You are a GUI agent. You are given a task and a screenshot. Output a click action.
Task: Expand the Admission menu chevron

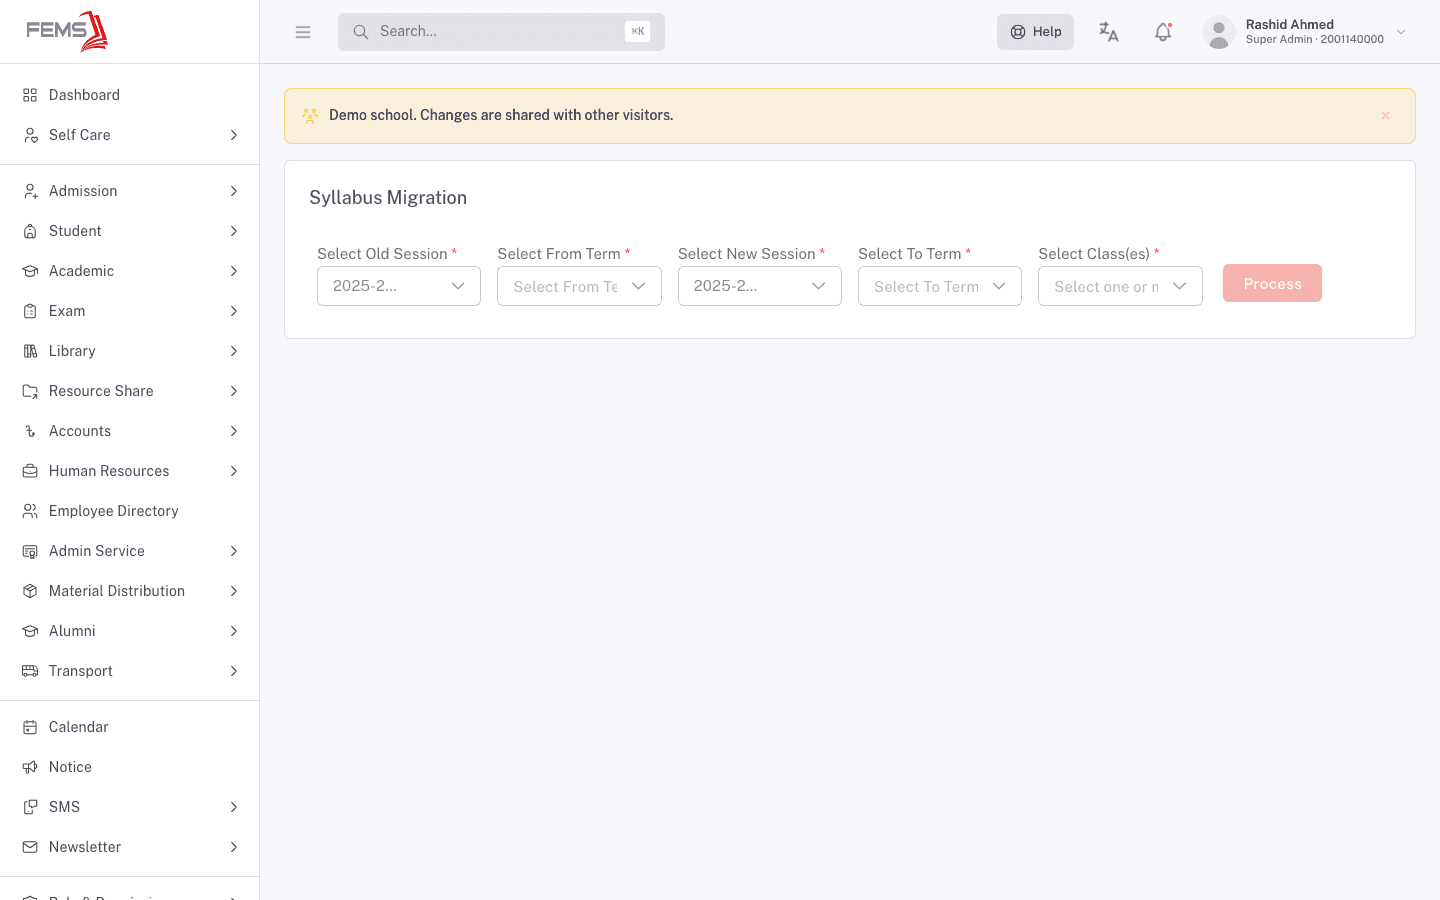(x=234, y=191)
